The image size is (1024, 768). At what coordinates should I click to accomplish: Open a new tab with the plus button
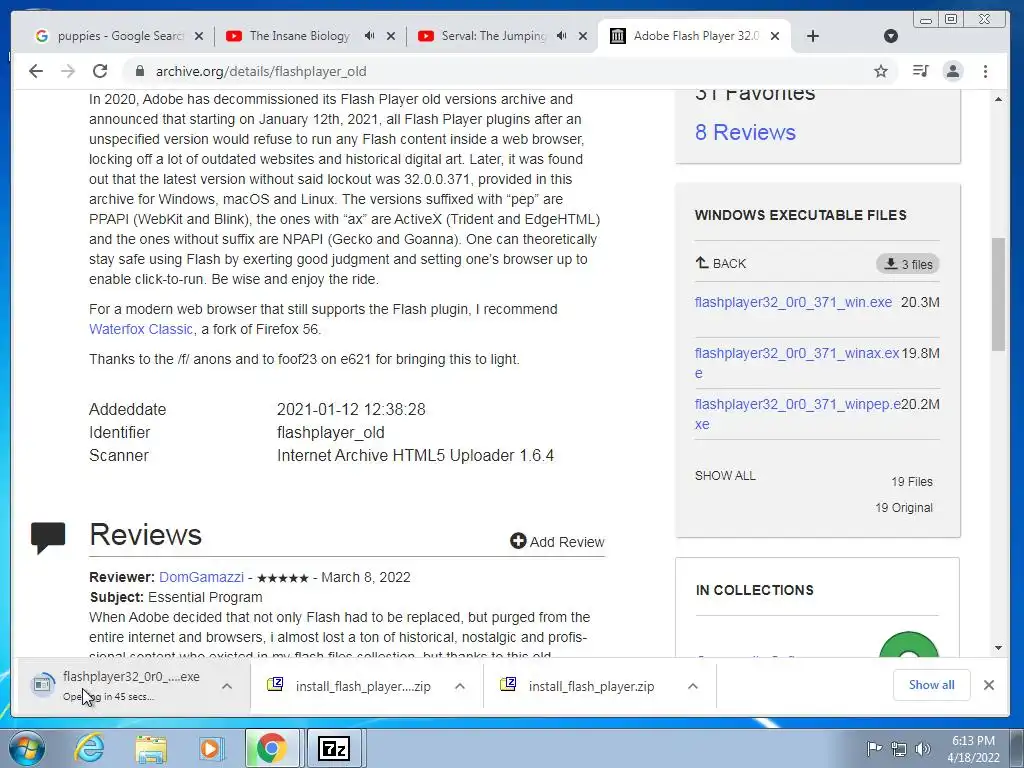[x=812, y=36]
